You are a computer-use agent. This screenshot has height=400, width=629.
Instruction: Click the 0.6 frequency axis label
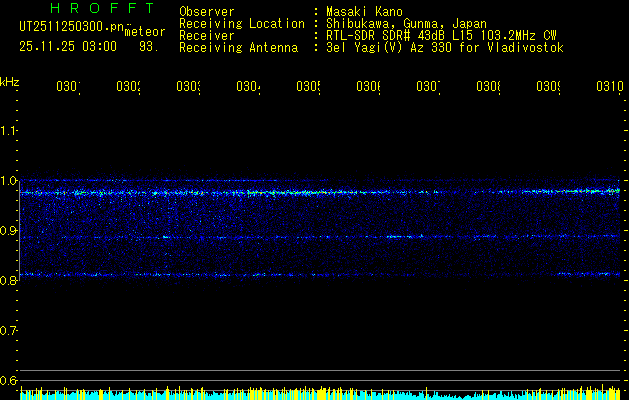pyautogui.click(x=8, y=380)
